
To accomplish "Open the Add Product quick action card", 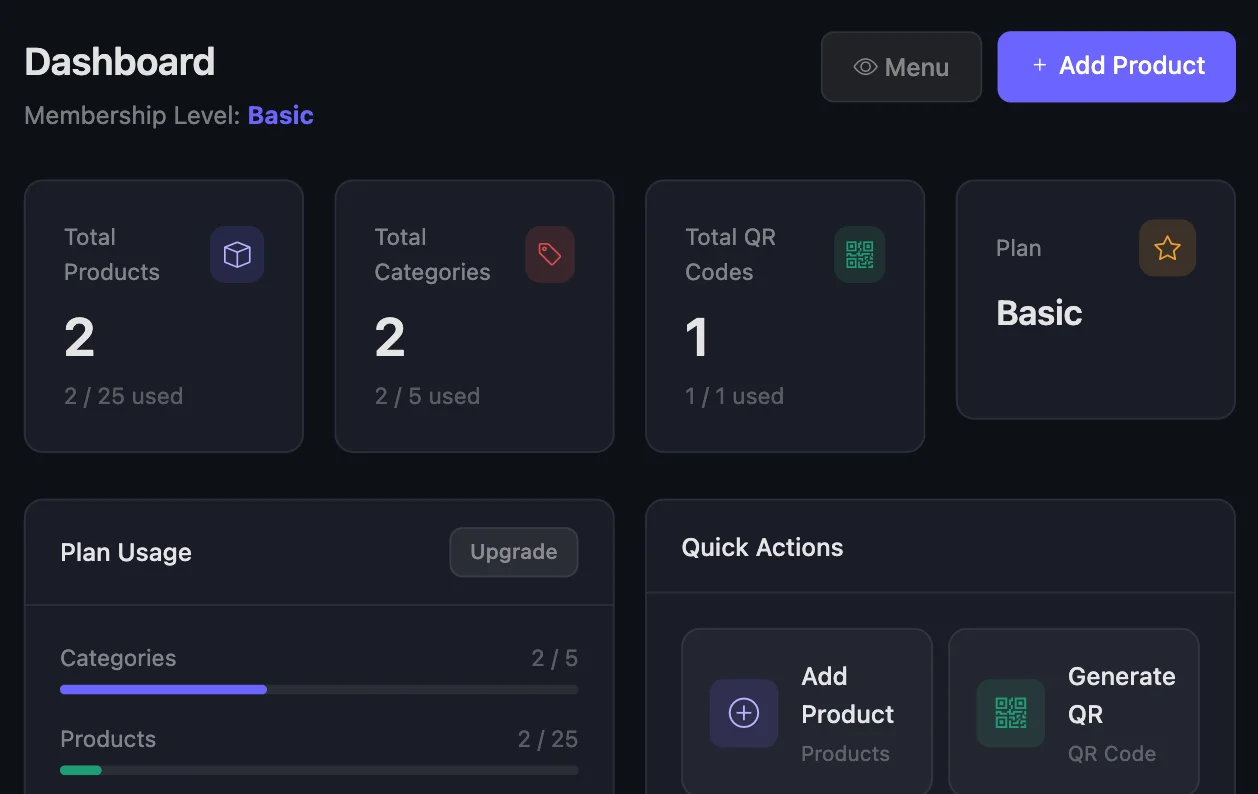I will pos(807,713).
